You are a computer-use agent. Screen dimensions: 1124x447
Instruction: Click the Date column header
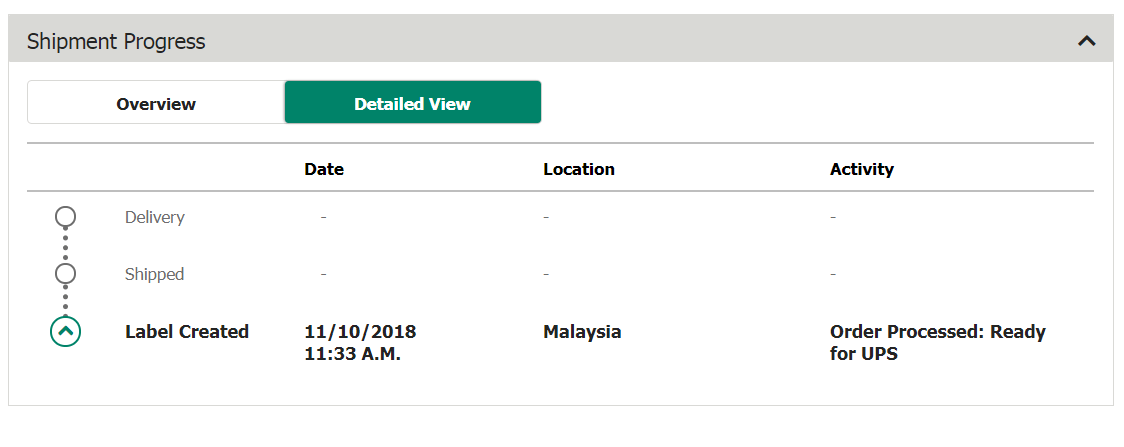pos(324,170)
